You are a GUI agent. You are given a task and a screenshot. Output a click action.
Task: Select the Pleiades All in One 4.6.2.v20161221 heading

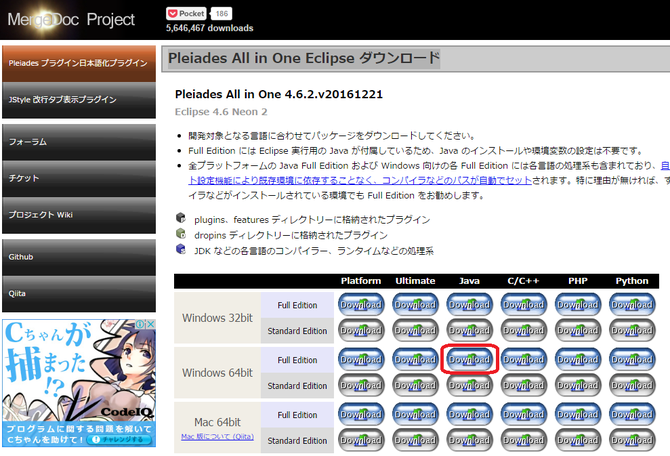coord(279,94)
